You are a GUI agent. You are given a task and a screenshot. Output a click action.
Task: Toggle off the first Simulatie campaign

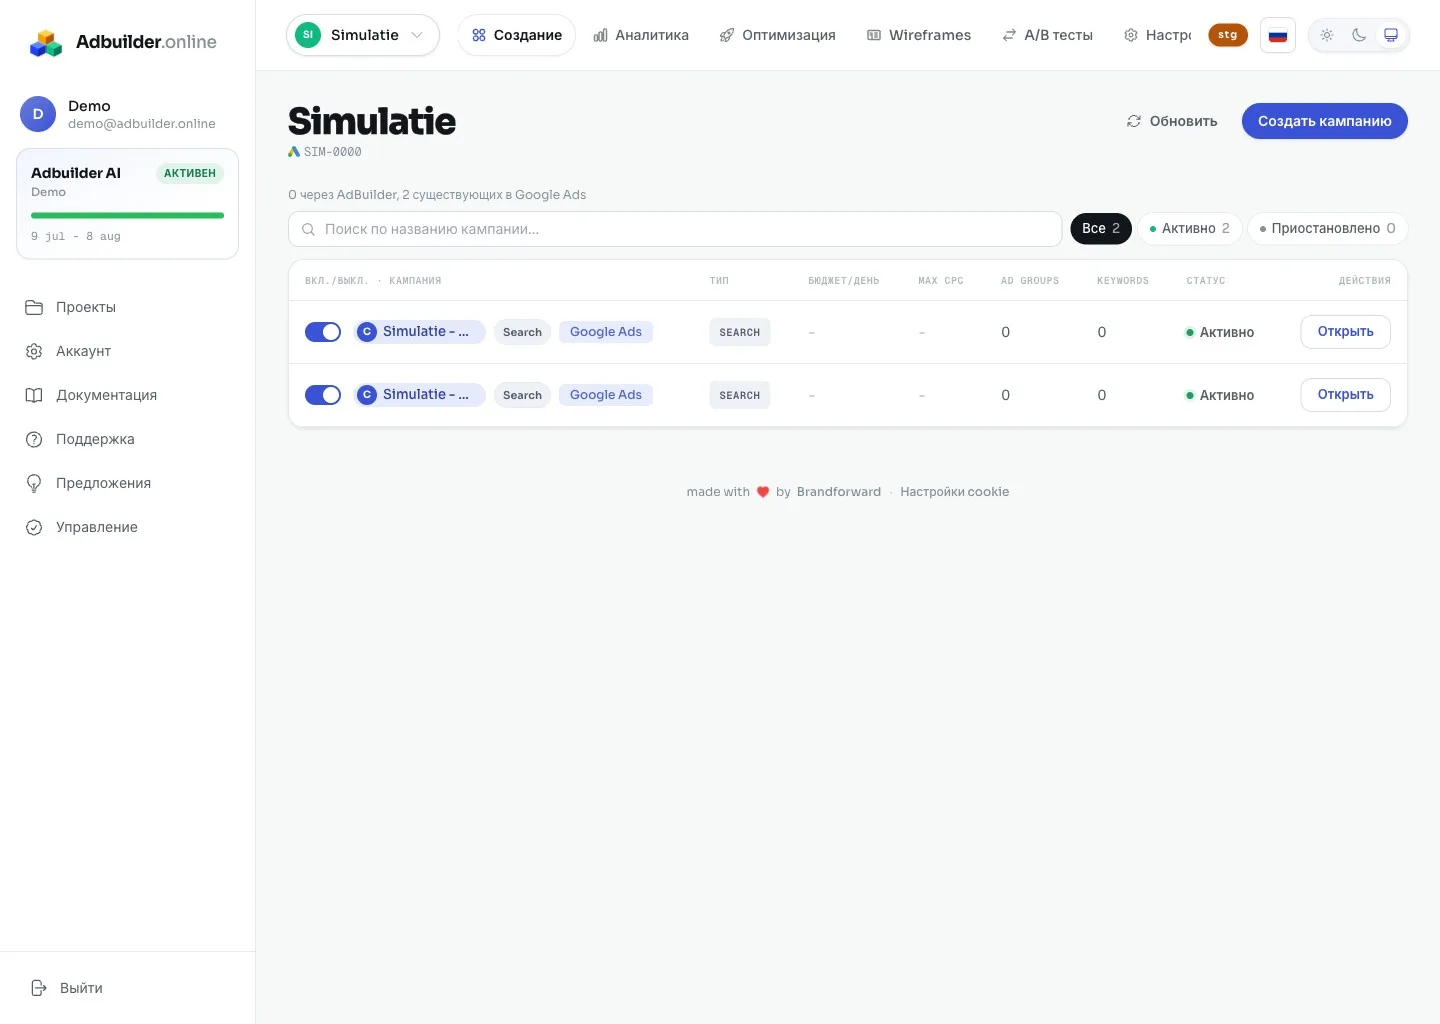click(323, 332)
